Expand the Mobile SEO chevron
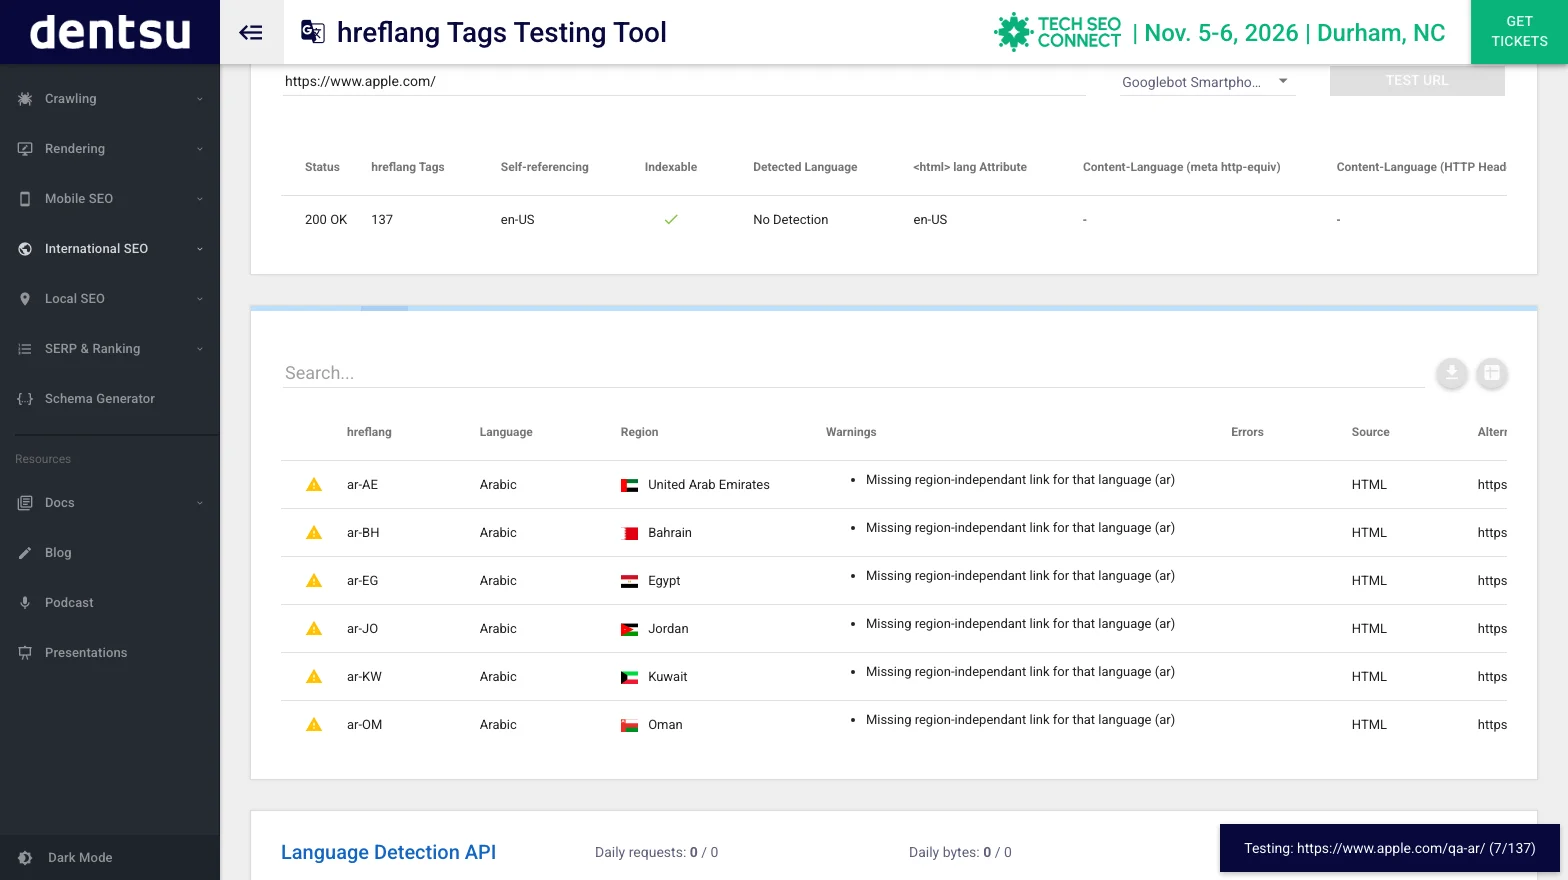 (200, 199)
